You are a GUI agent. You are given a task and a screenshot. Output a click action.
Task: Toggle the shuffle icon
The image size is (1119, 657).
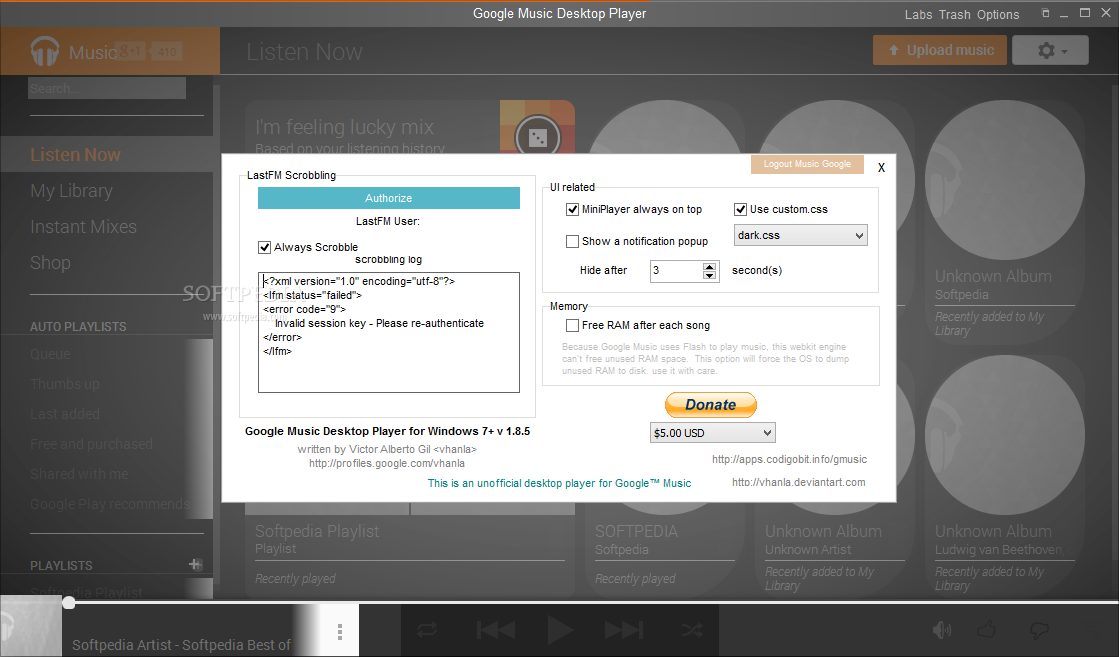point(692,630)
